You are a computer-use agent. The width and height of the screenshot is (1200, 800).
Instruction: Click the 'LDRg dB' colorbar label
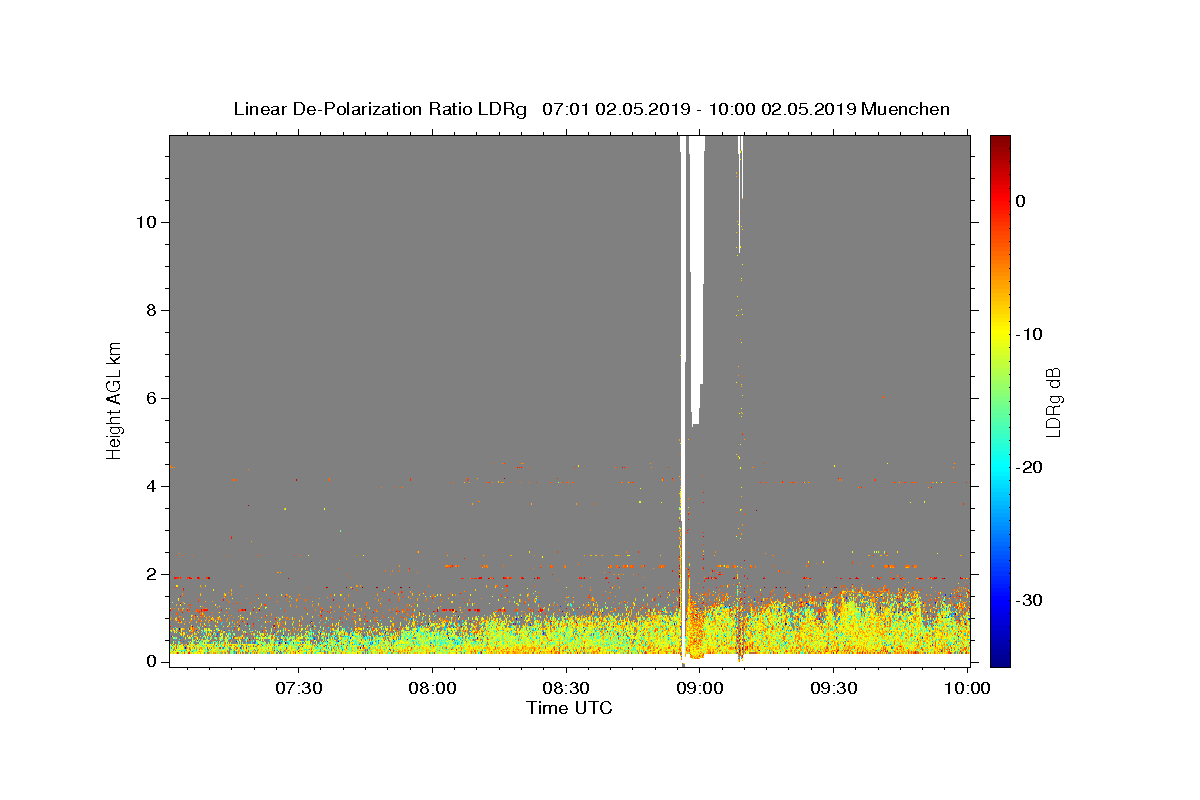(x=1053, y=402)
